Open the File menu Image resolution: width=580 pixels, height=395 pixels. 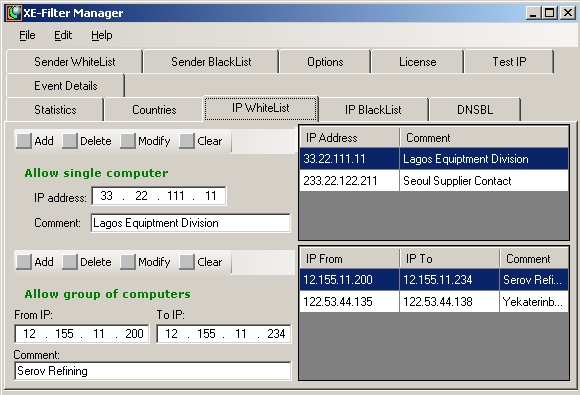click(27, 35)
